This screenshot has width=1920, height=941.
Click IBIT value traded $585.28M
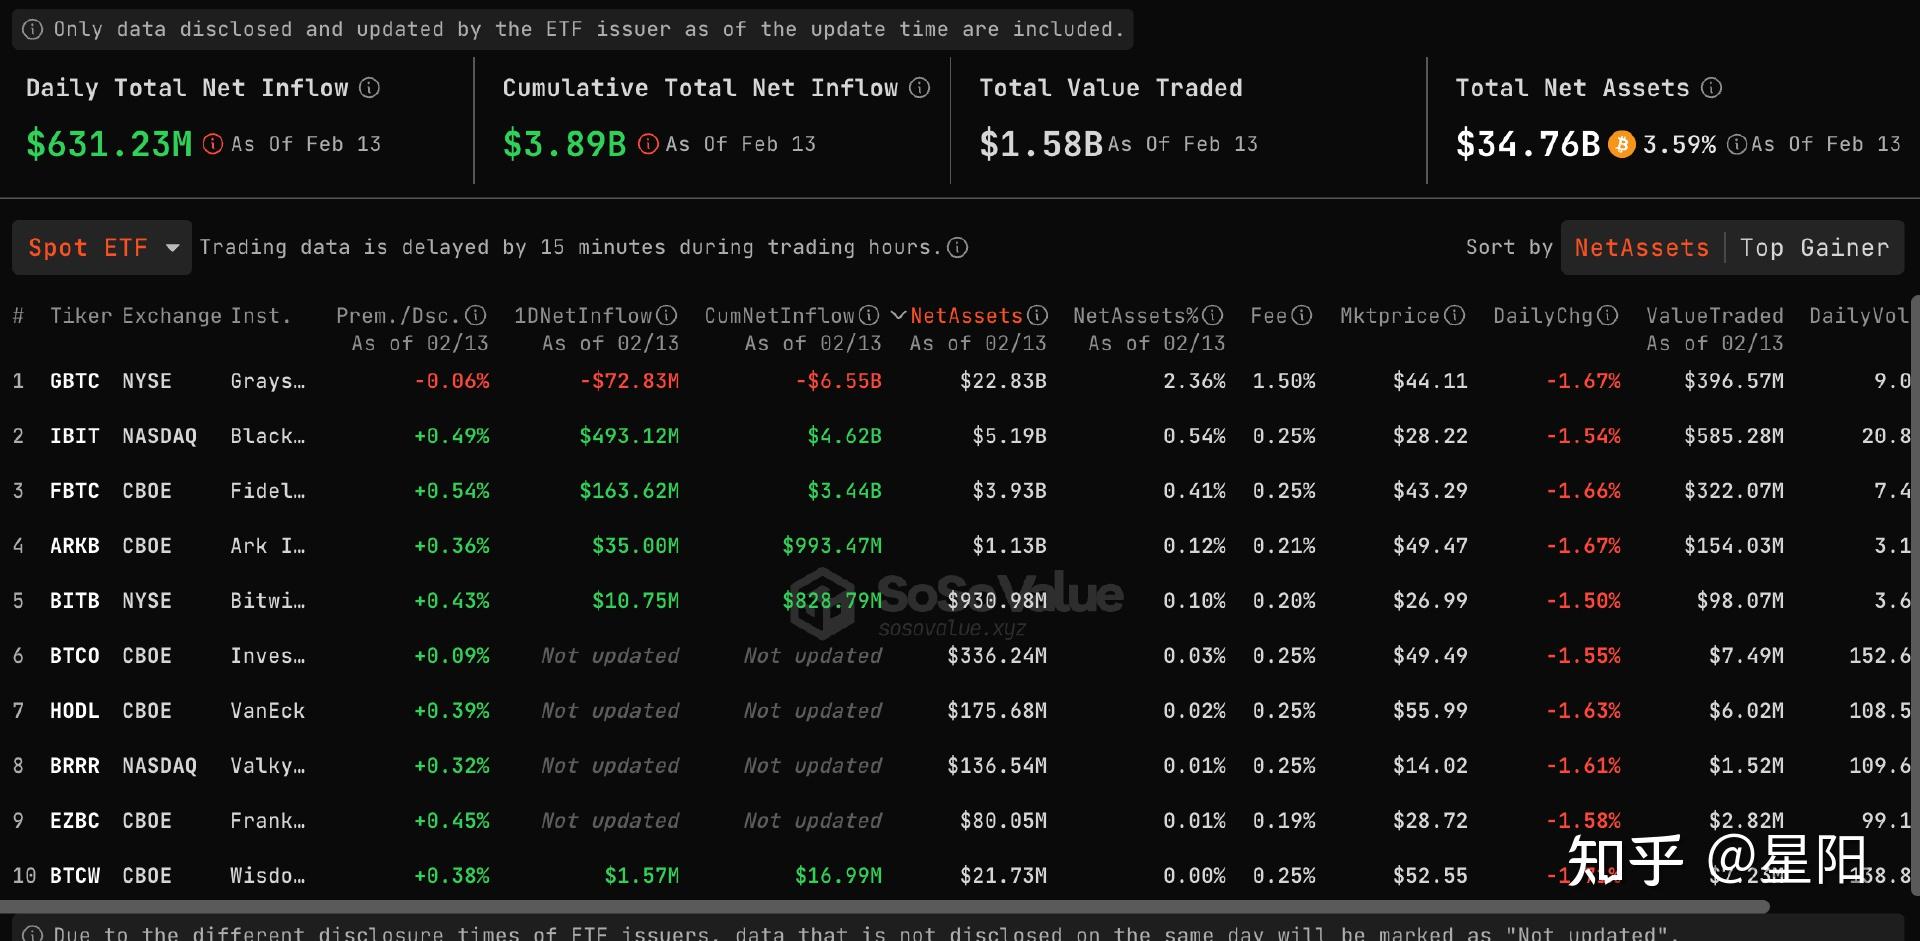(x=1734, y=436)
